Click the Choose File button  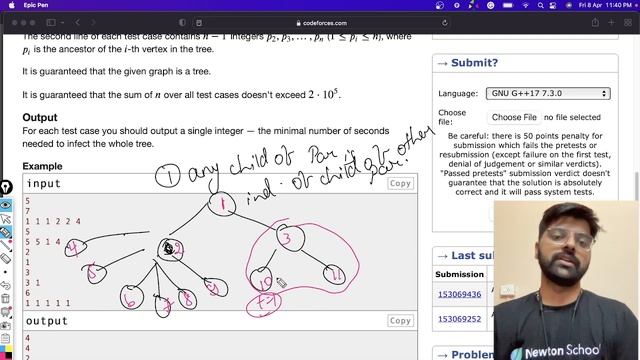(x=514, y=117)
